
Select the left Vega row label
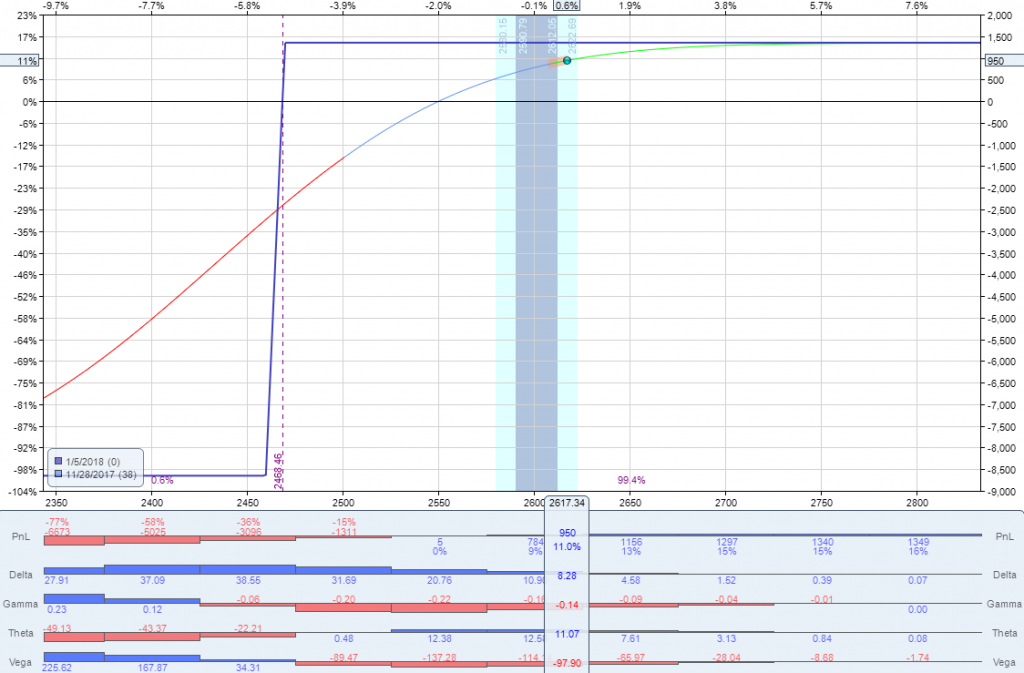pos(20,660)
